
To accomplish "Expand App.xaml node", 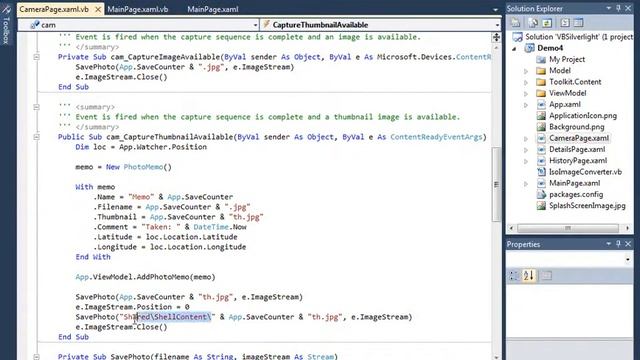I will pyautogui.click(x=526, y=105).
